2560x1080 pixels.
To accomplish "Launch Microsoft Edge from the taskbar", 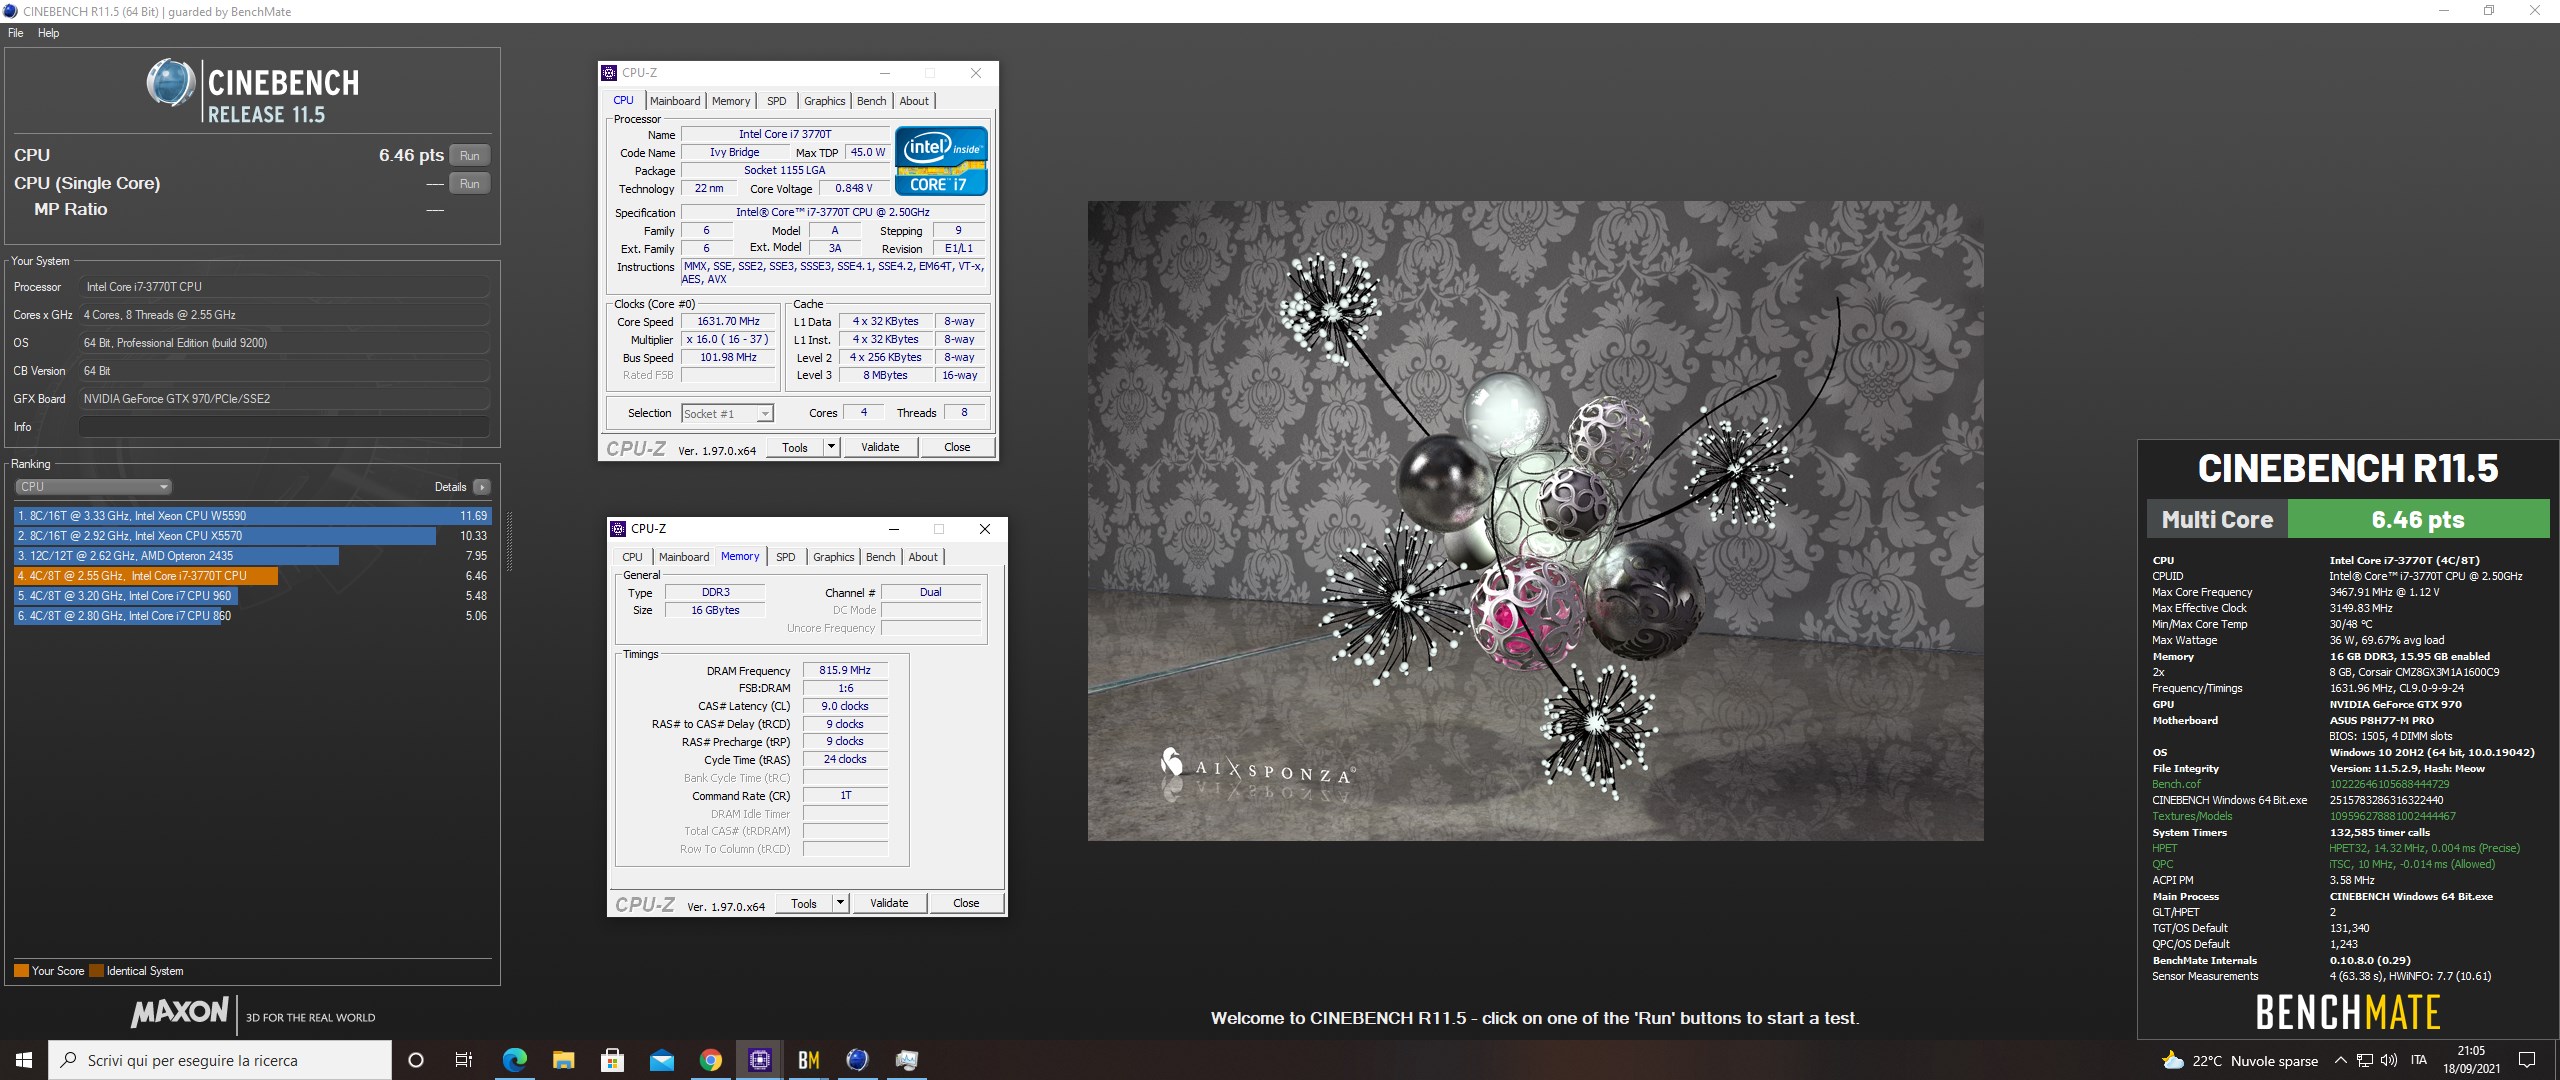I will (514, 1060).
